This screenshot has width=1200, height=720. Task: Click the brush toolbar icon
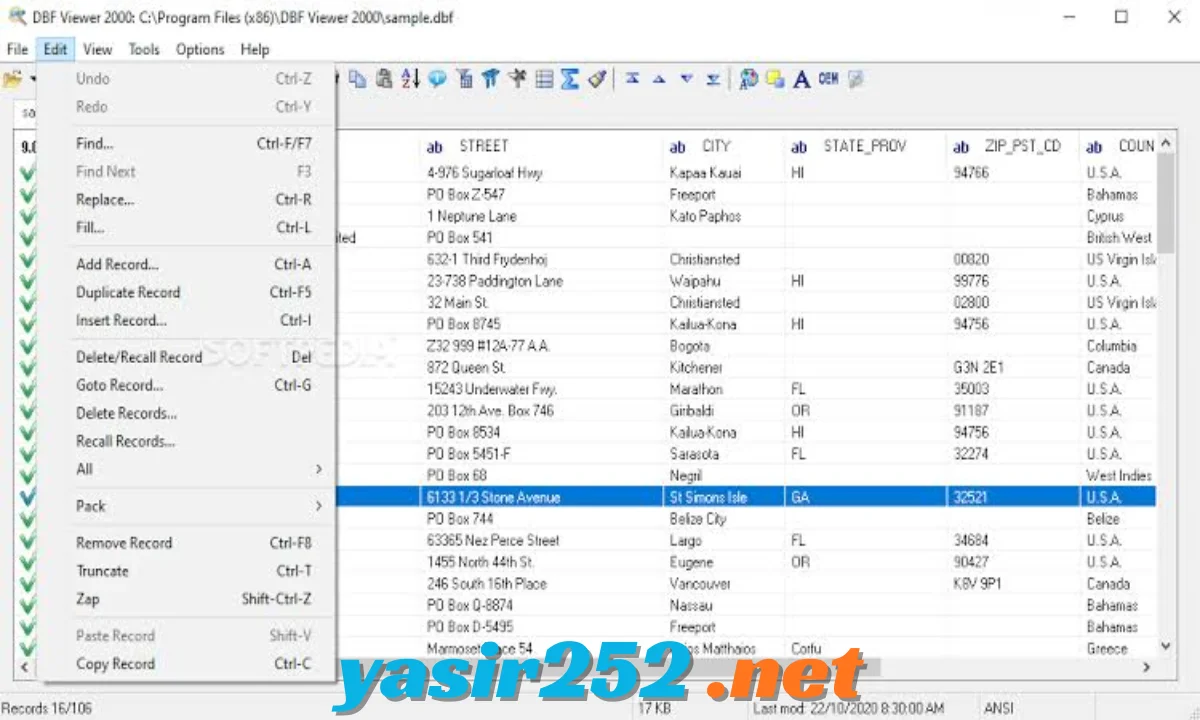pyautogui.click(x=597, y=79)
